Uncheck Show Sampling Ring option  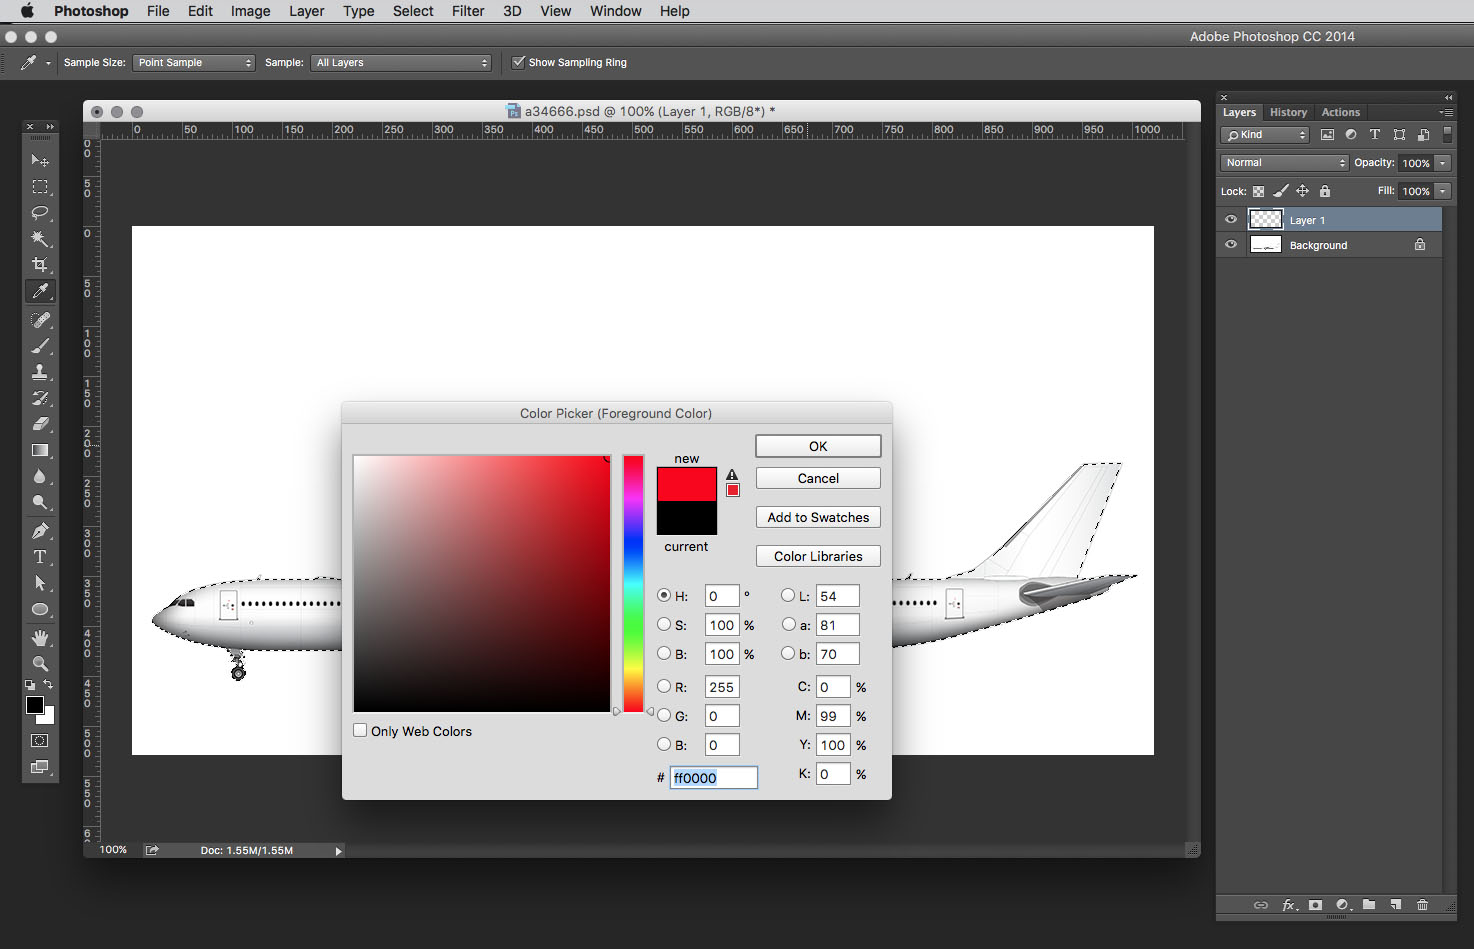tap(518, 62)
